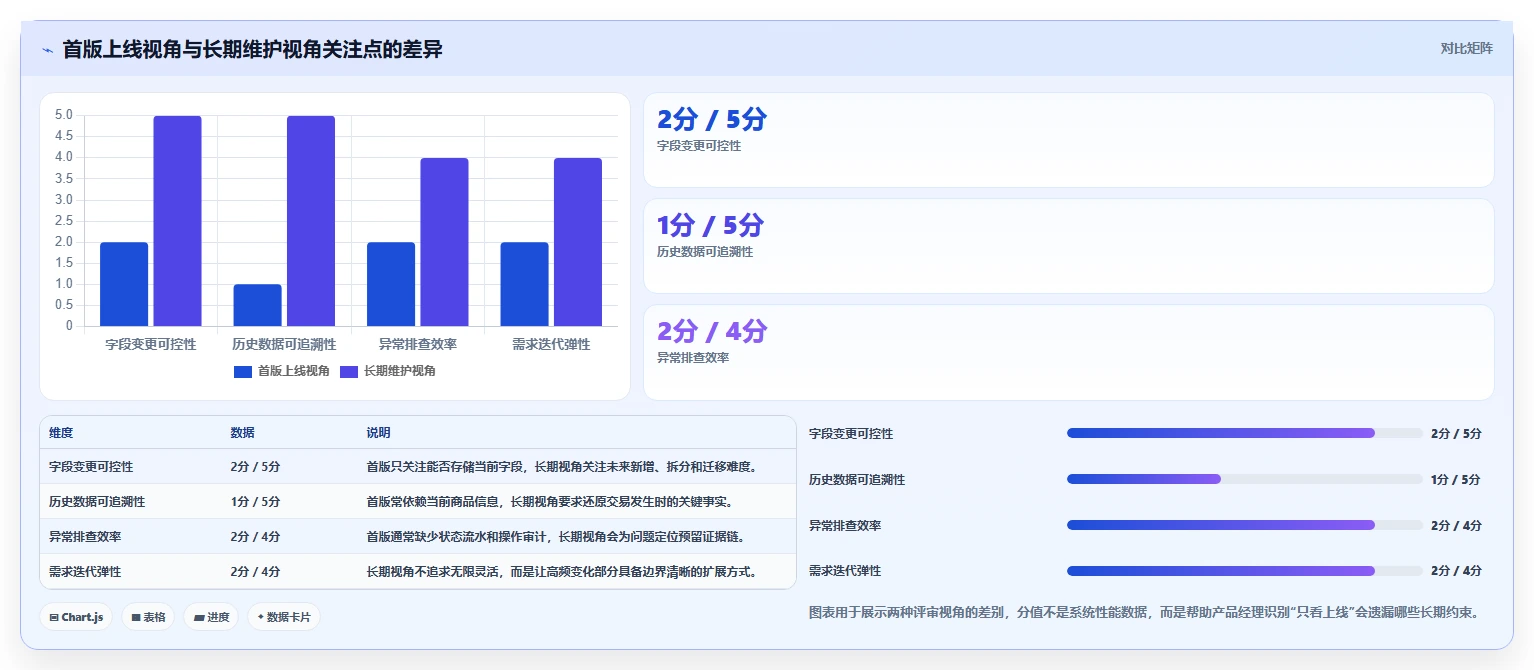This screenshot has width=1534, height=670.
Task: Click the footnote text starting 图表用于展示两种评审视角
Action: [x=1143, y=612]
